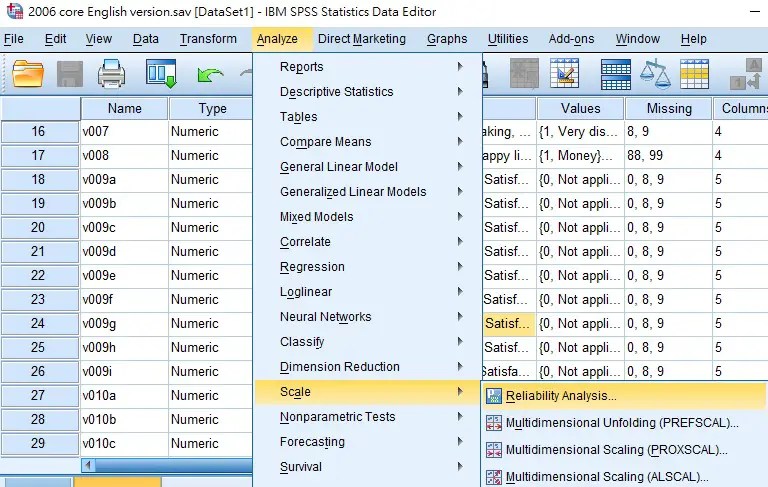Click the greyed Insert Cases toolbar icon
Viewport: 768px width, 487px height.
[524, 73]
